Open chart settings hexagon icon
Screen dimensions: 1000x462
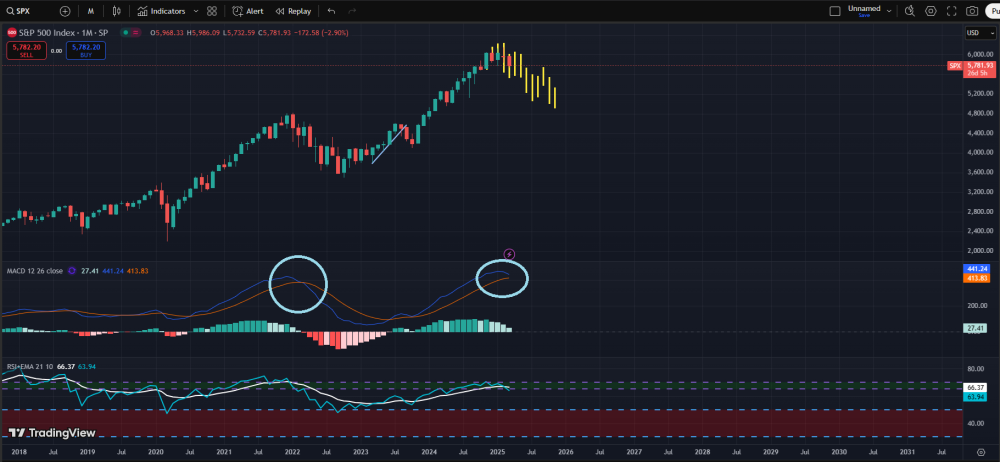pos(931,11)
